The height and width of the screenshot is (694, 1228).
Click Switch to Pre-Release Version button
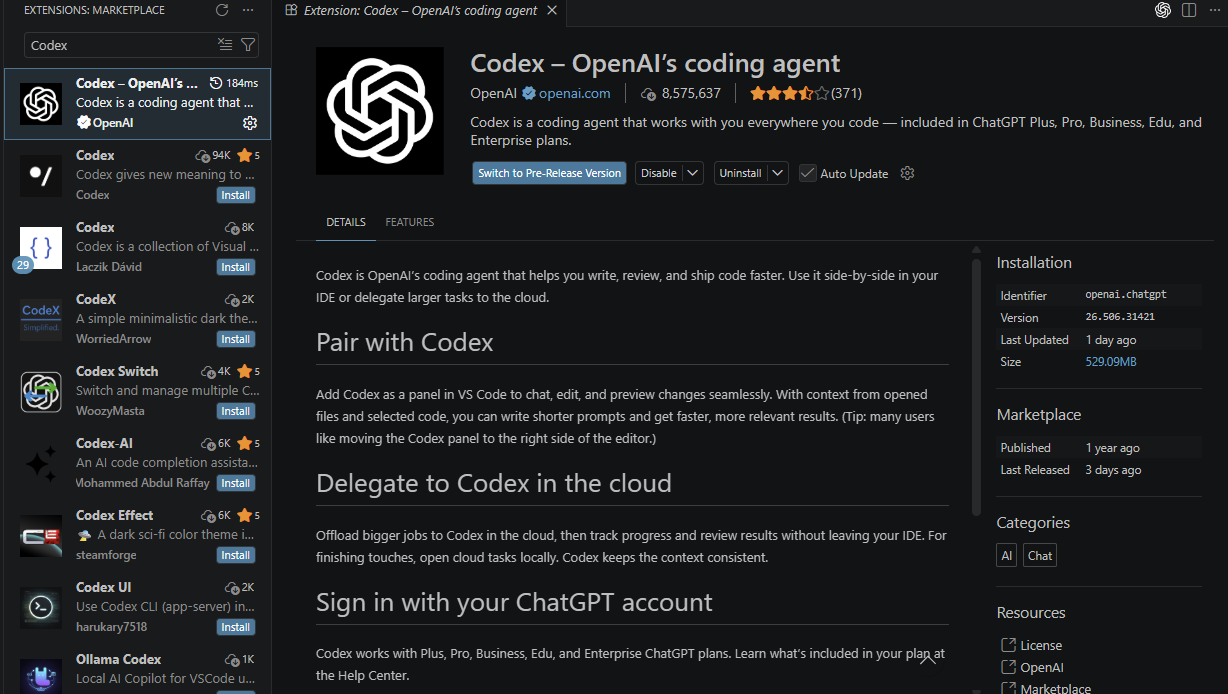tap(550, 173)
